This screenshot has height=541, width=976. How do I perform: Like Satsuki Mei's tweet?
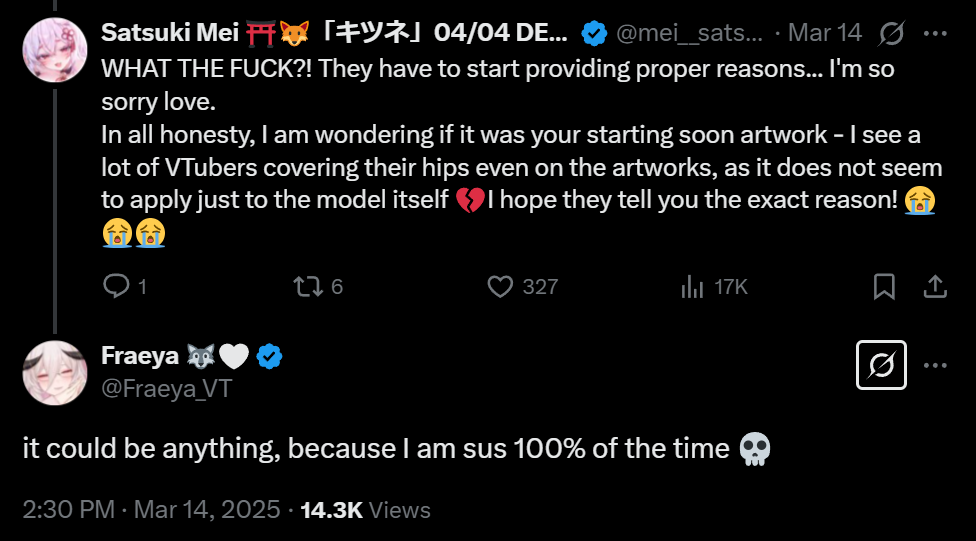click(x=500, y=287)
